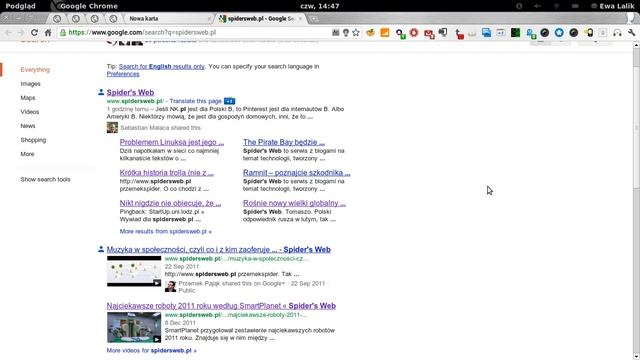Close the Nowa karta tab
640x360 pixels.
click(209, 19)
